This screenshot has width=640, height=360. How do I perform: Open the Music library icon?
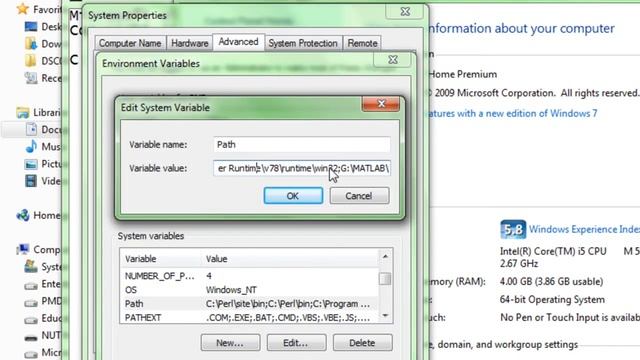click(x=31, y=147)
